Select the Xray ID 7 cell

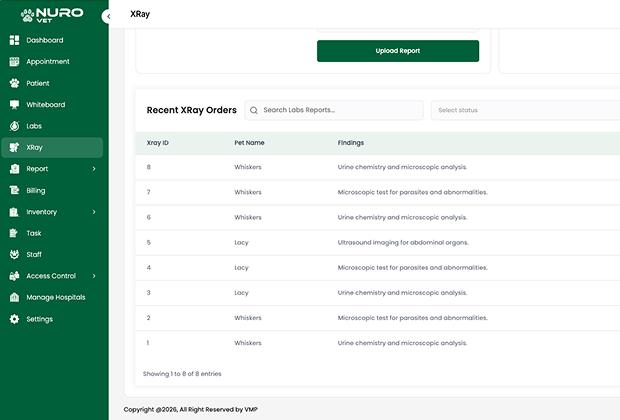coord(149,192)
